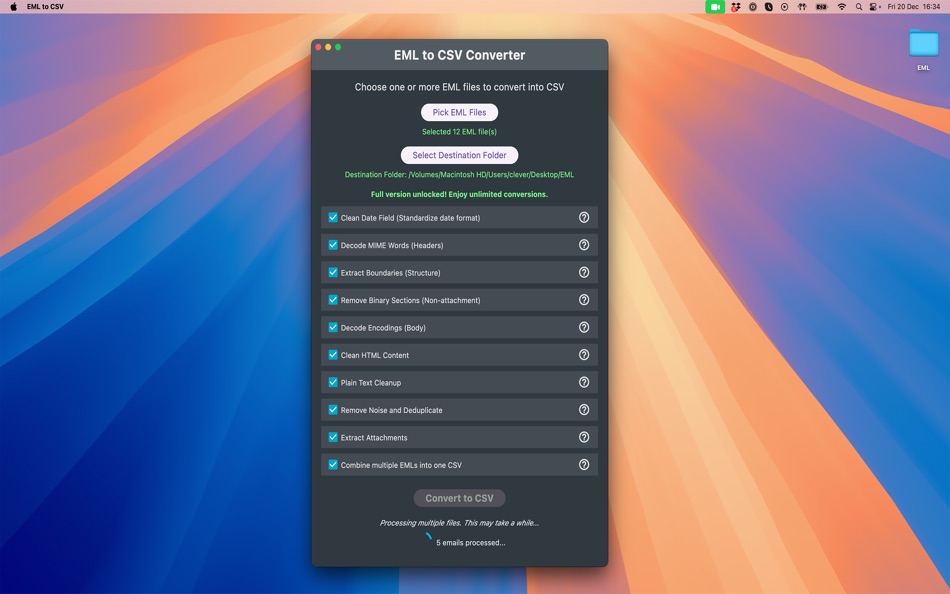View help for Plain Text Cleanup
This screenshot has width=950, height=594.
[x=583, y=382]
